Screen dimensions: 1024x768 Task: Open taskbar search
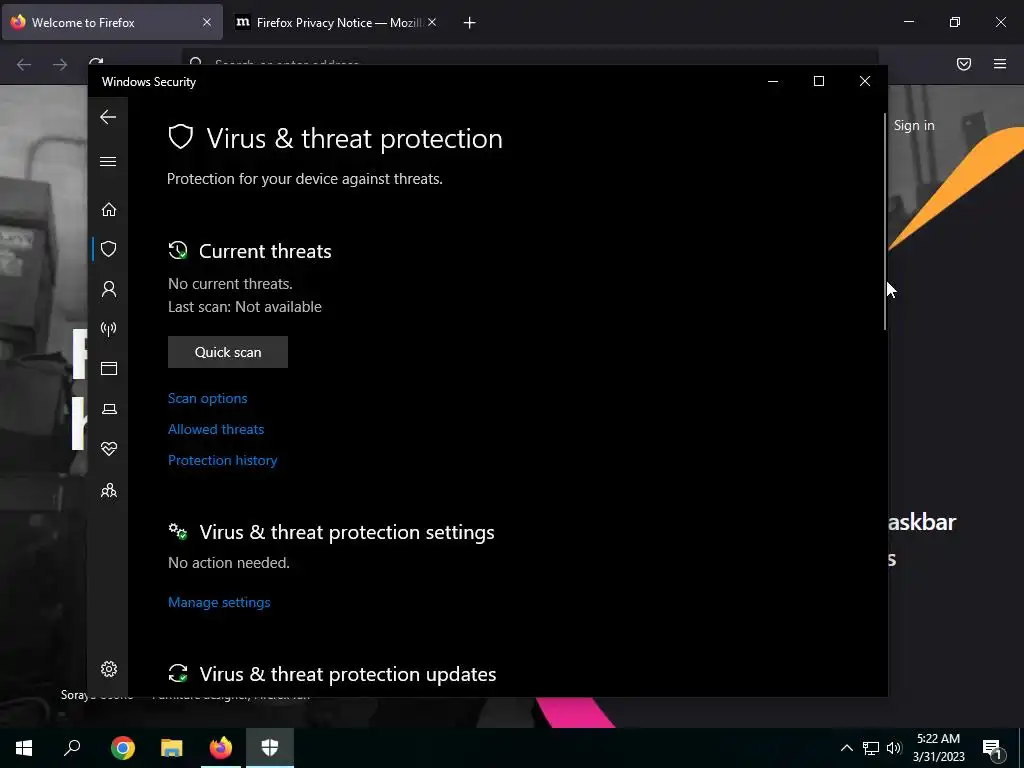click(x=72, y=748)
